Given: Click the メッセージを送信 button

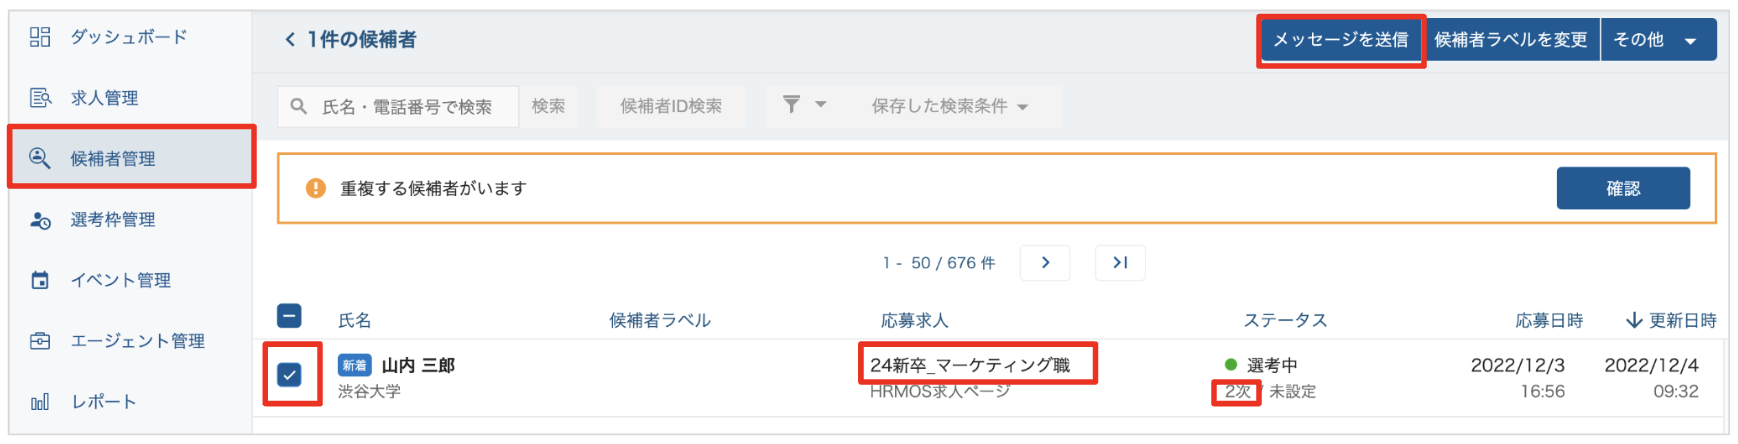Looking at the screenshot, I should [1340, 40].
